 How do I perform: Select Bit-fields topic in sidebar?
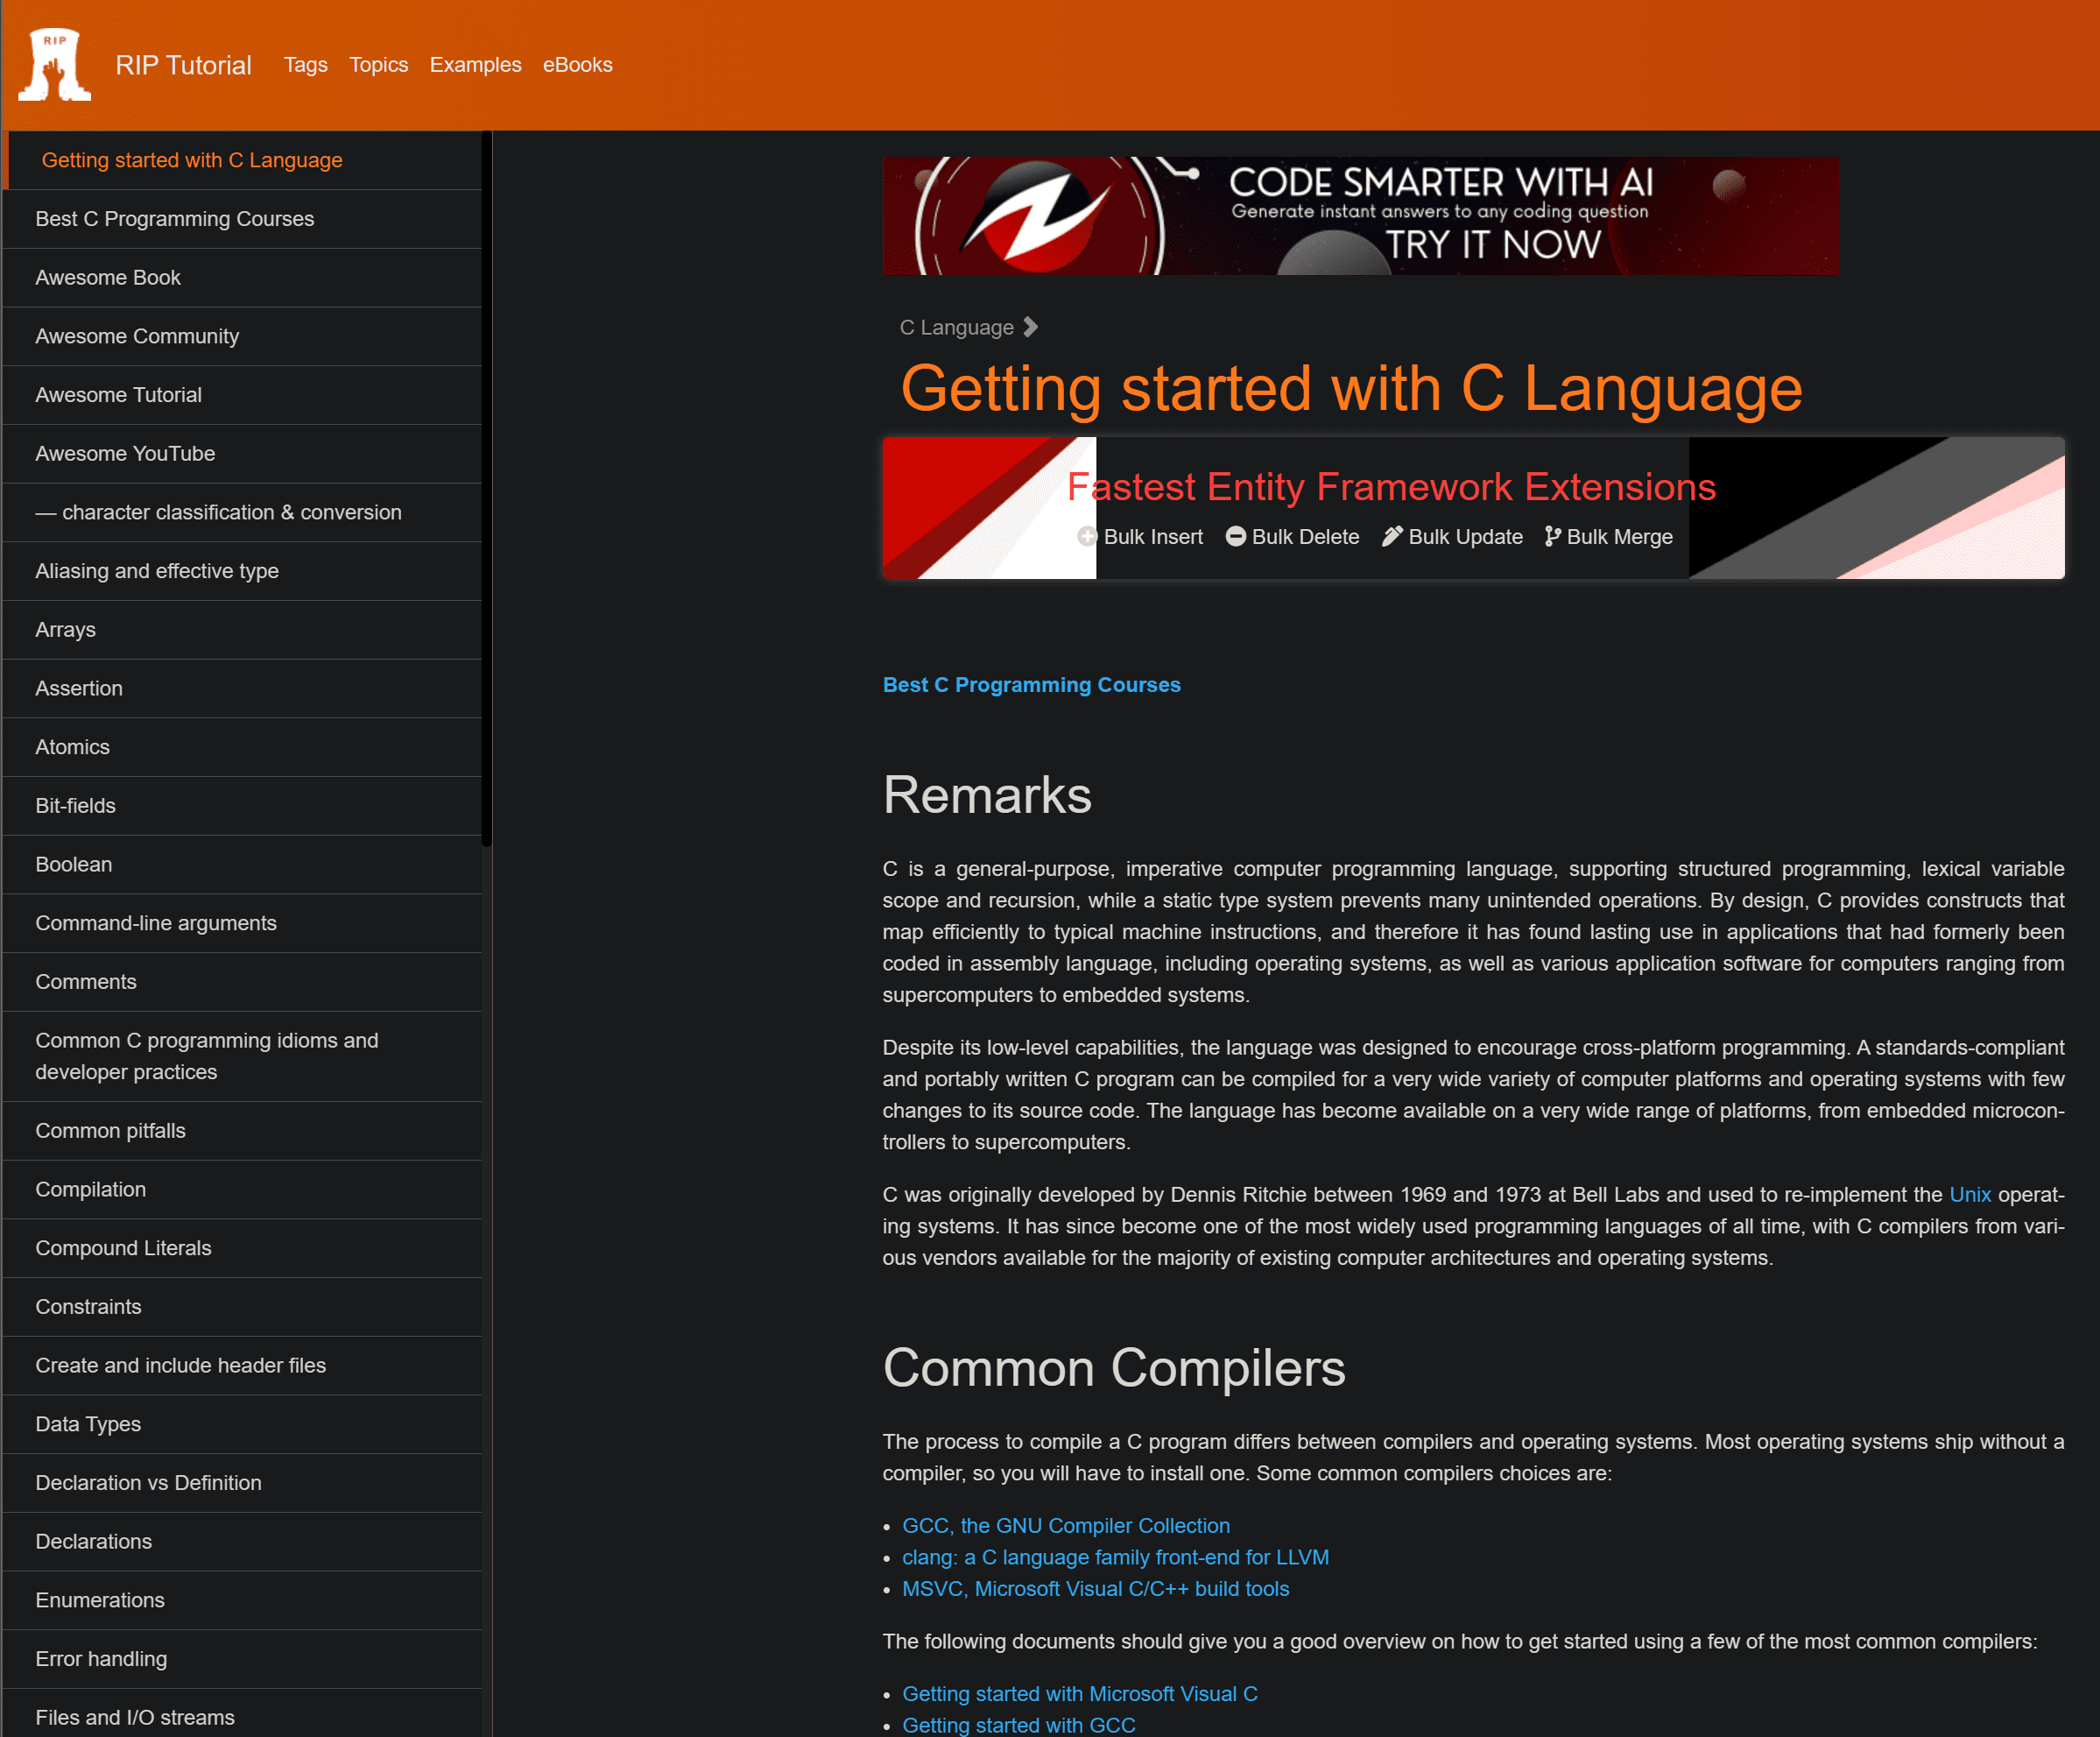[x=76, y=805]
